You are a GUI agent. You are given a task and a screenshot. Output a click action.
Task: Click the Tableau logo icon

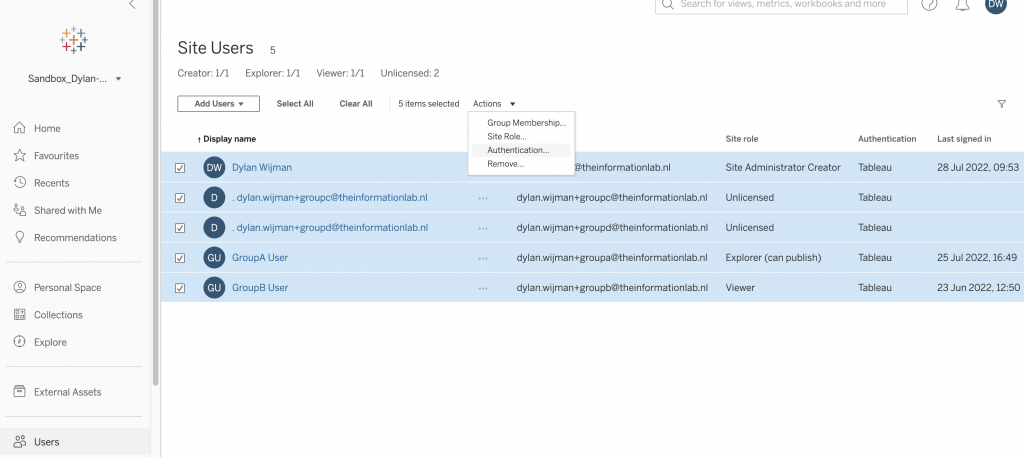coord(74,40)
